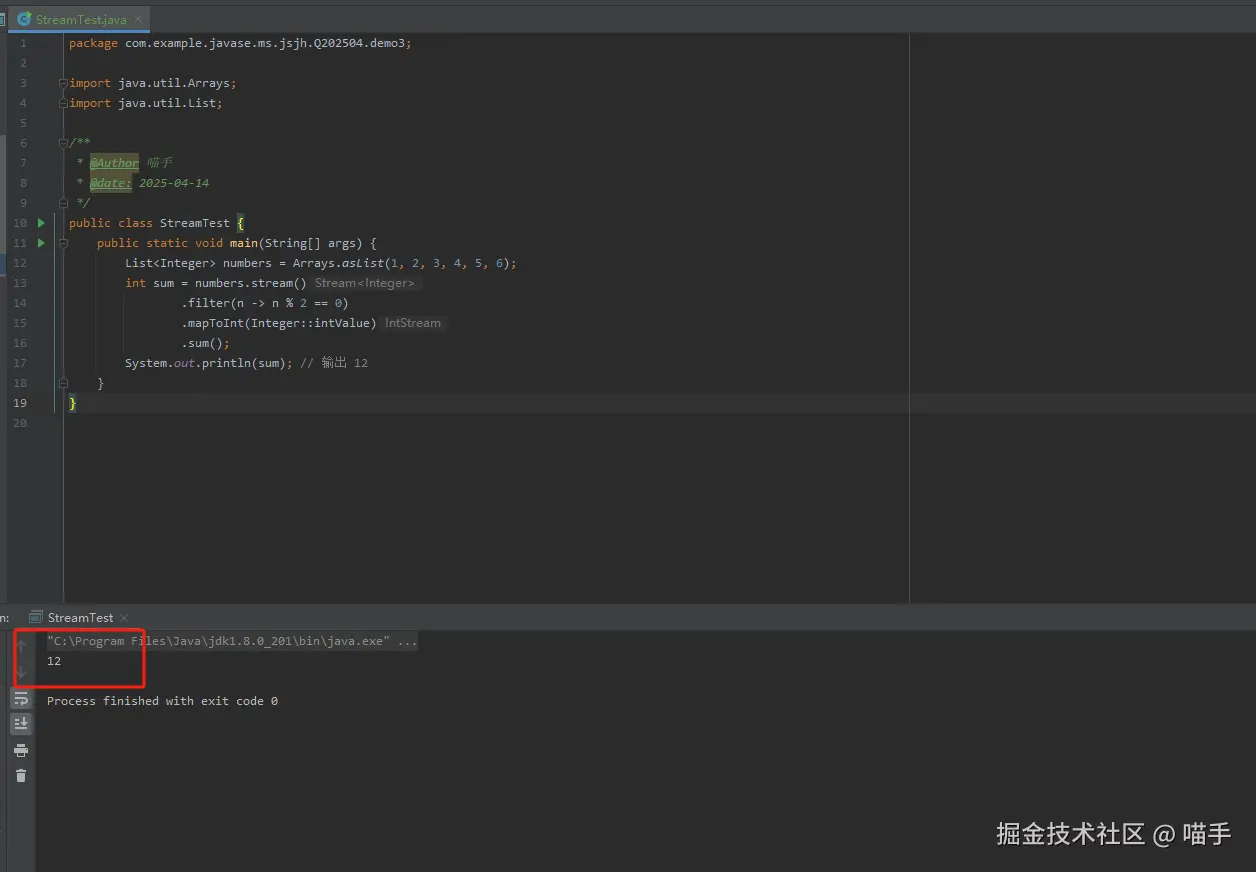Click the IntStream inlay hint

pos(412,323)
